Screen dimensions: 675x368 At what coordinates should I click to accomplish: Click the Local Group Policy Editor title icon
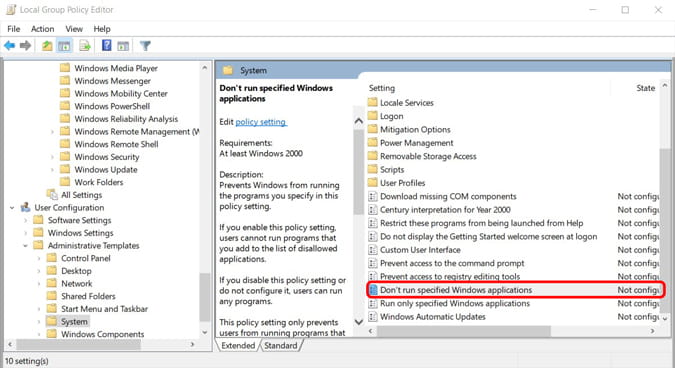(11, 9)
